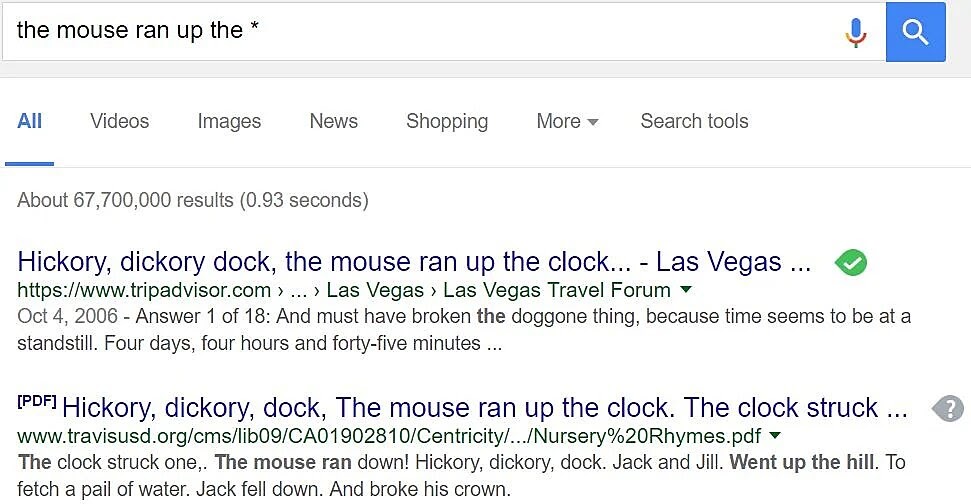
Task: Click the green checkmark beside the Las Vegas result
Action: point(851,263)
